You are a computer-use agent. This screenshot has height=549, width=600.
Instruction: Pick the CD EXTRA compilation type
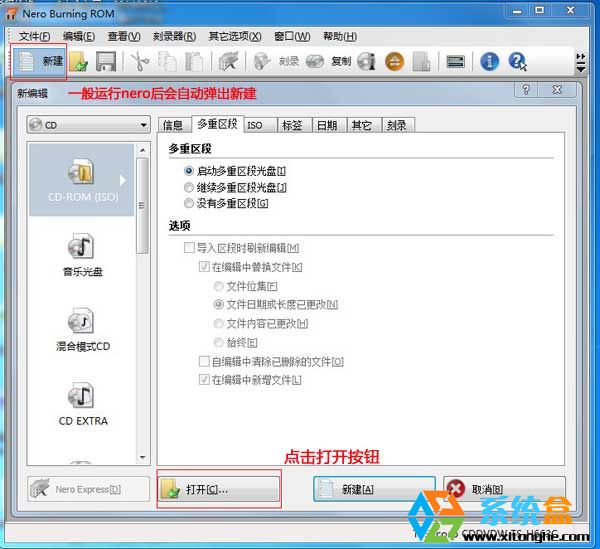pos(83,403)
